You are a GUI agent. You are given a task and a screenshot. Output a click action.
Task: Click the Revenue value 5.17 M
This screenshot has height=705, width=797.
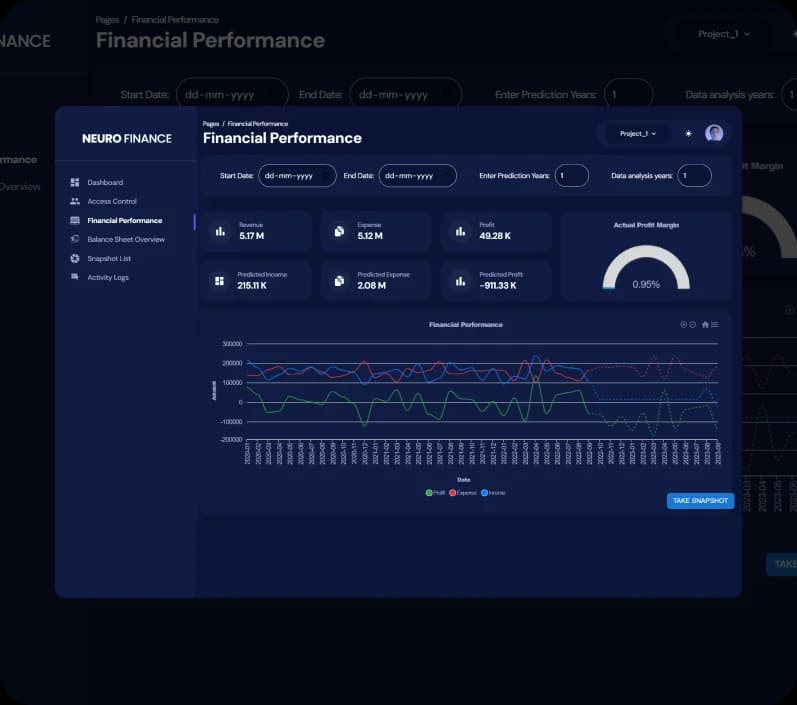[x=252, y=236]
